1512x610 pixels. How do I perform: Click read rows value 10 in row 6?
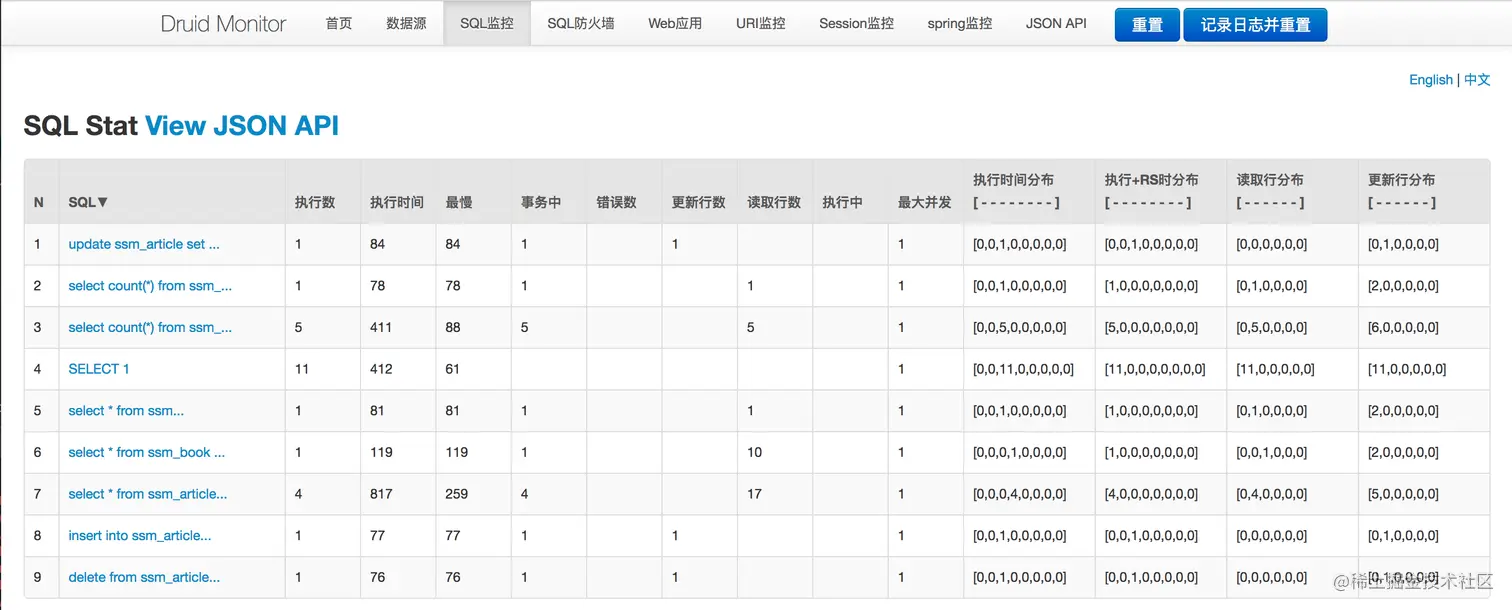755,452
